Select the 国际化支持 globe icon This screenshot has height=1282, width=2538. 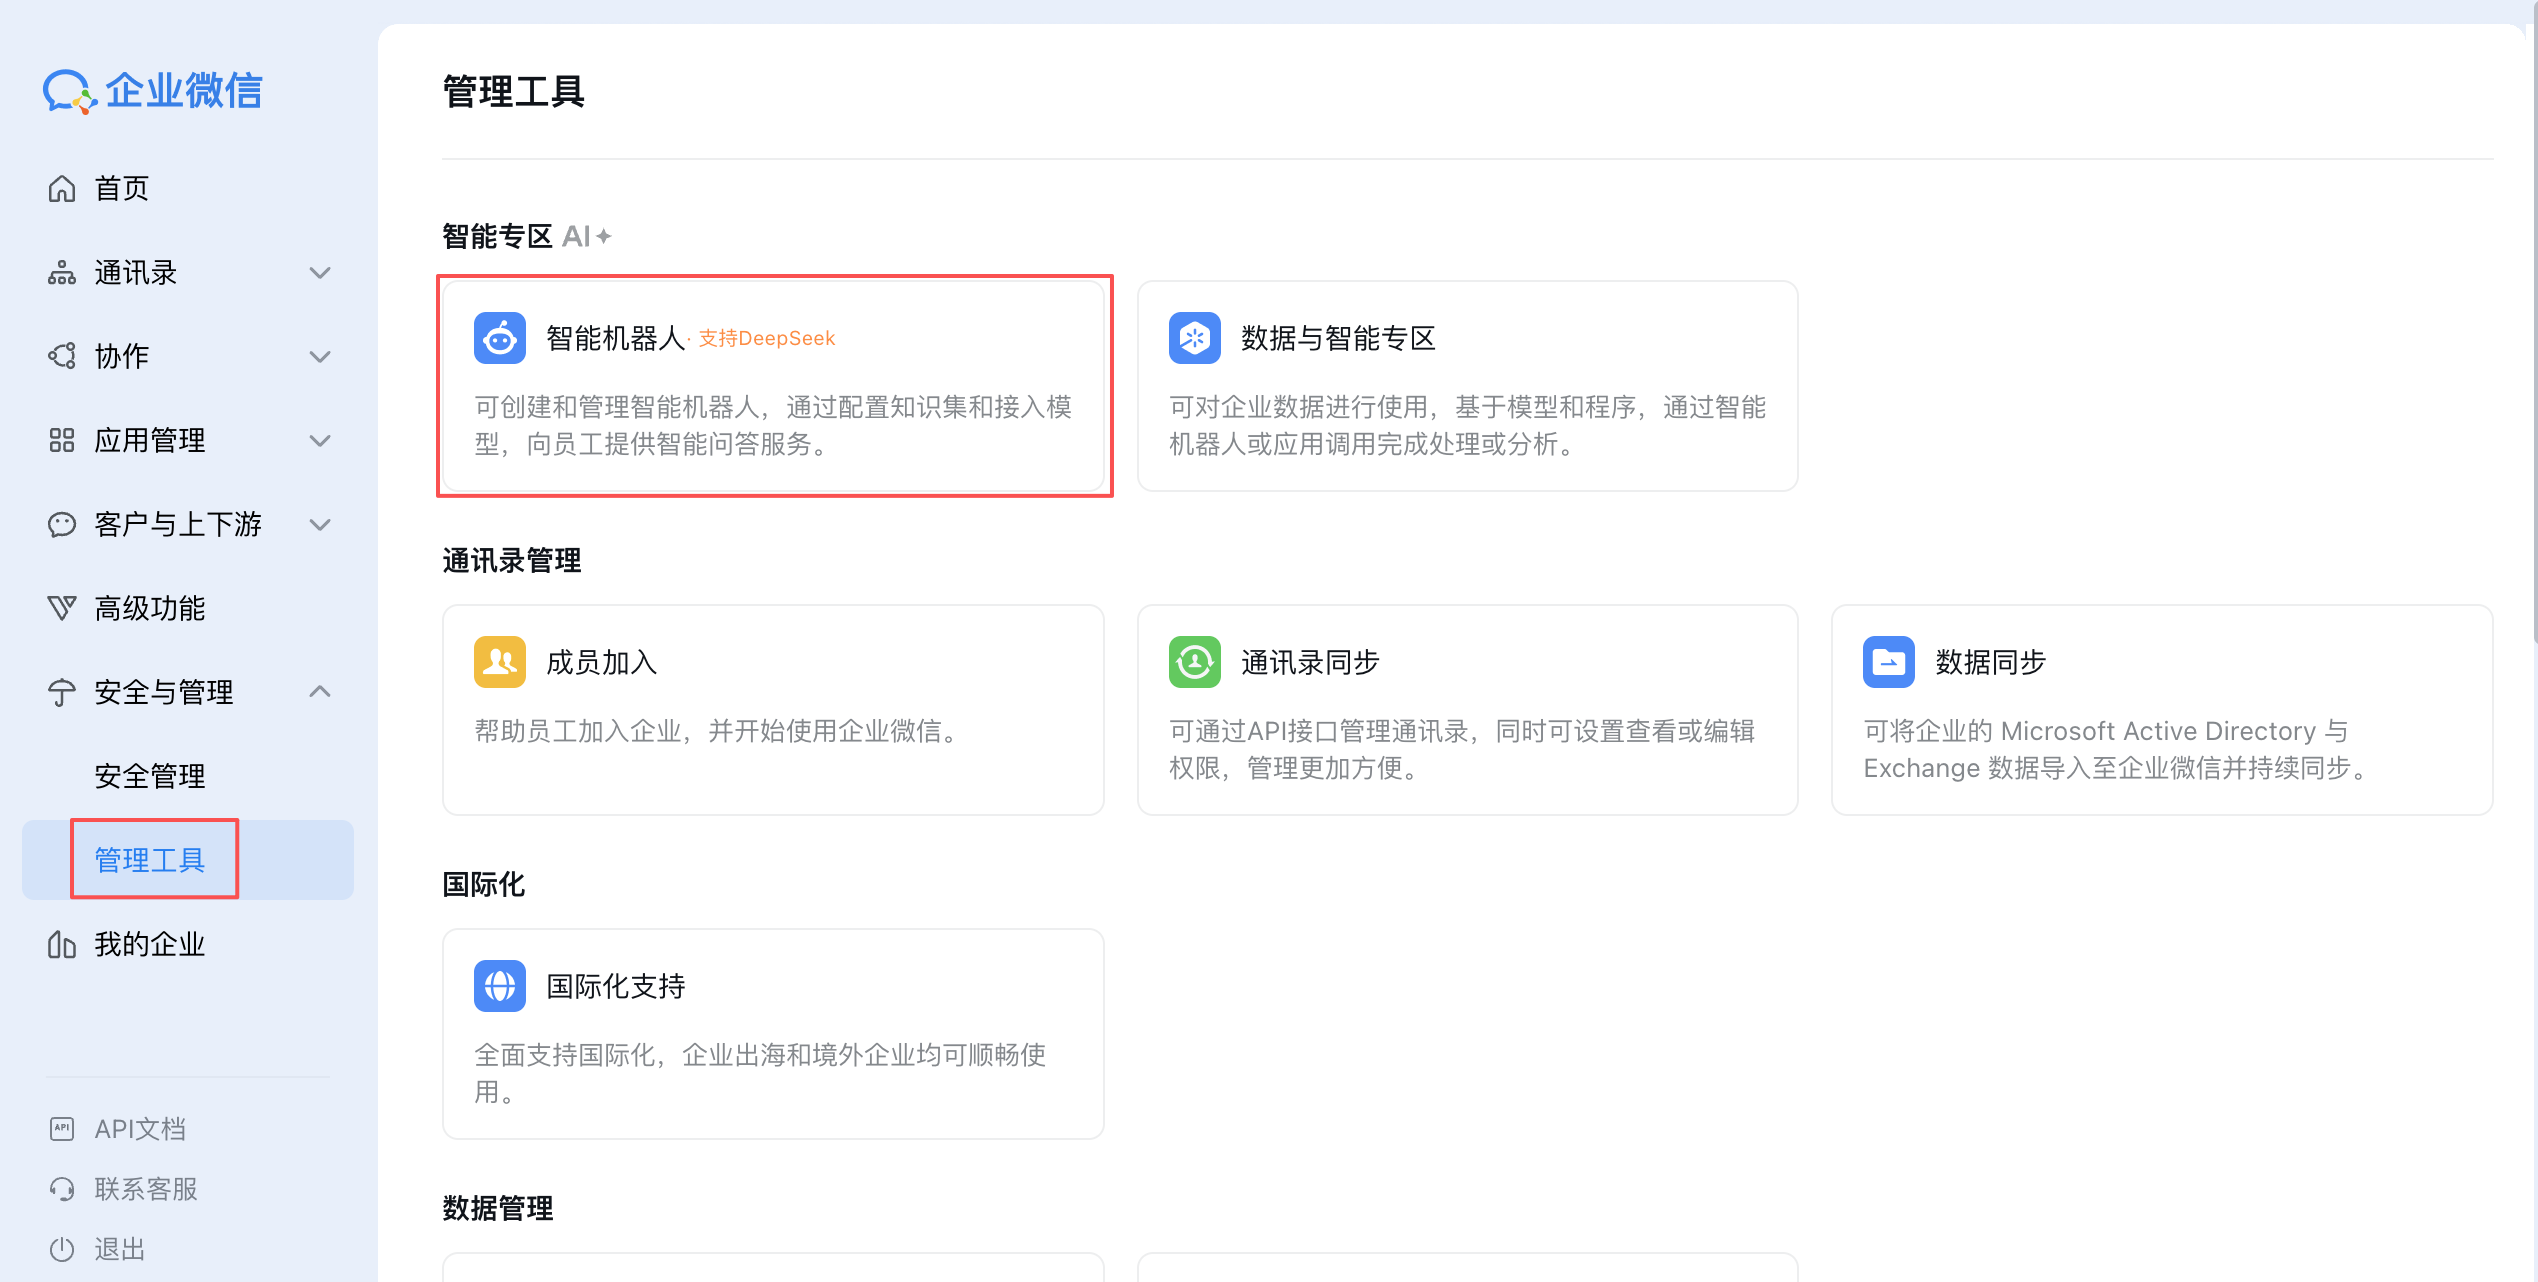[x=499, y=986]
